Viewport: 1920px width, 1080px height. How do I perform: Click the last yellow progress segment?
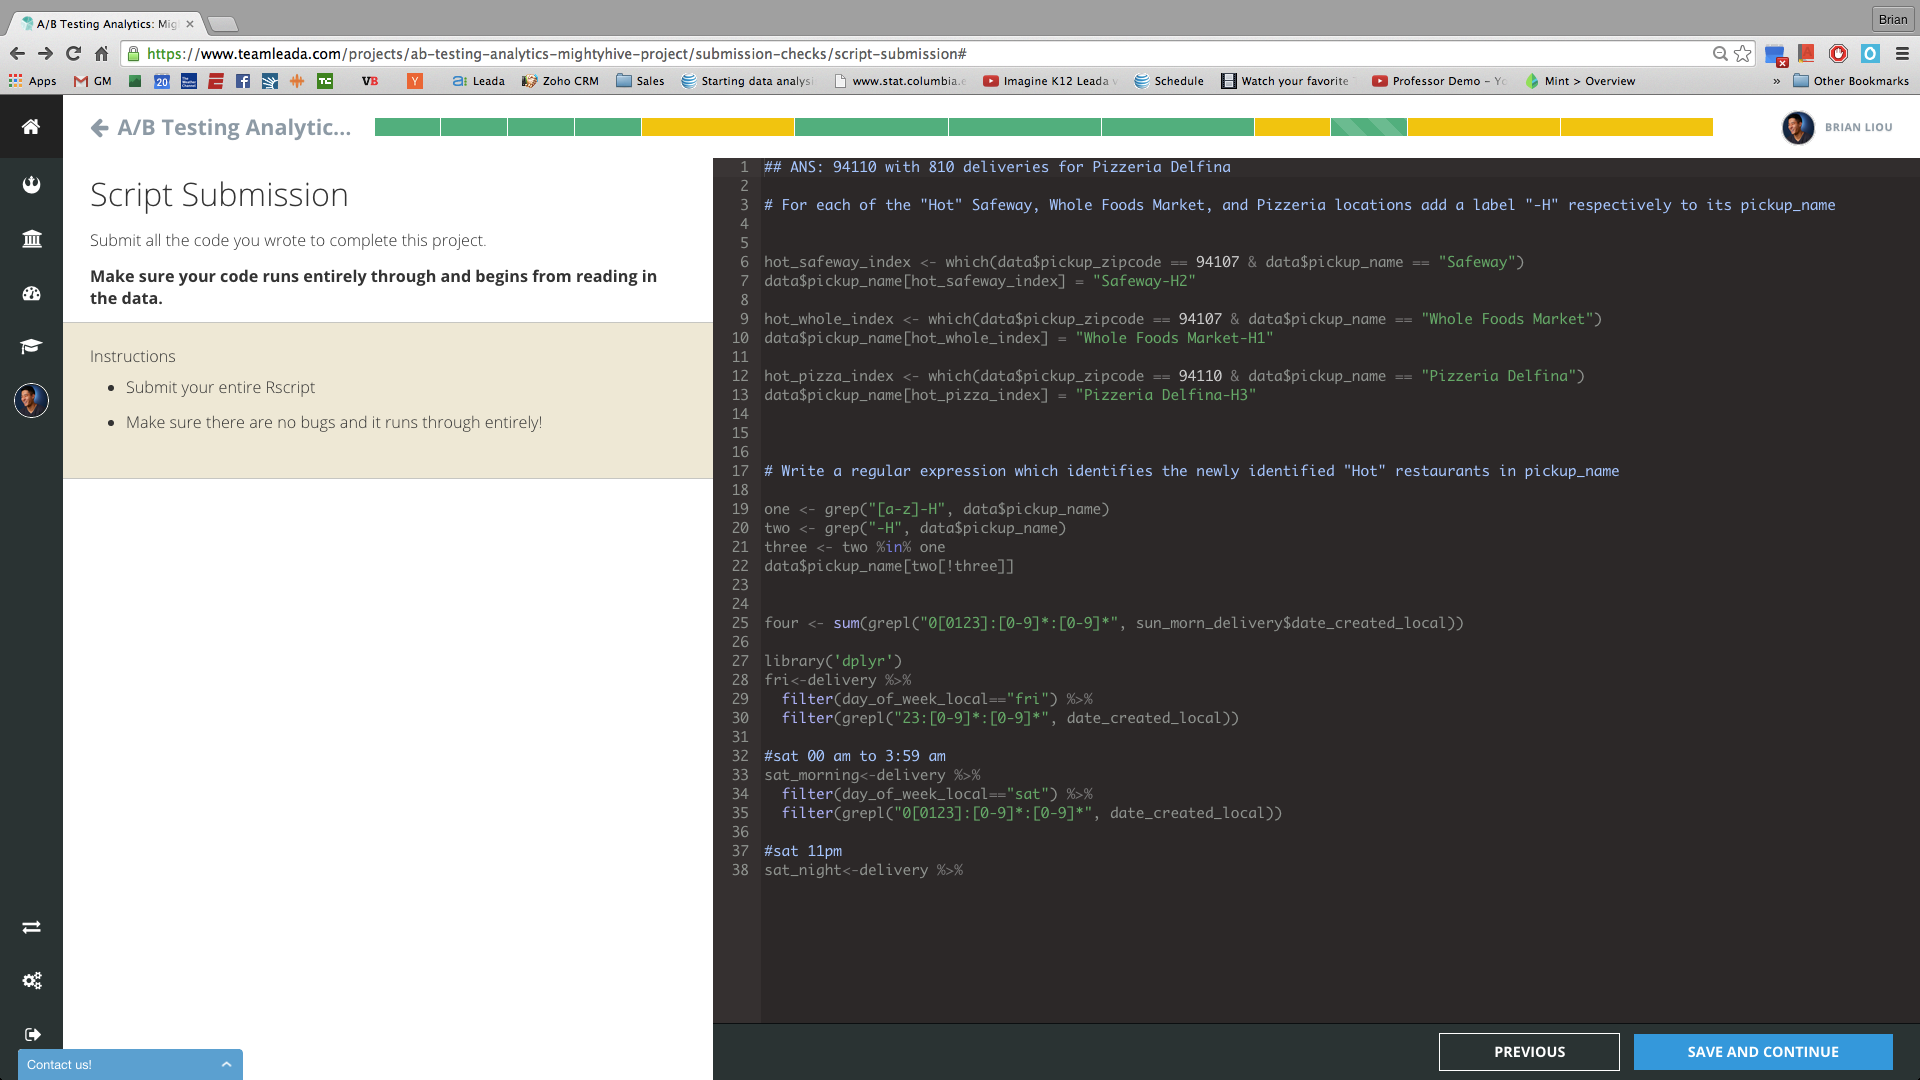click(1636, 127)
